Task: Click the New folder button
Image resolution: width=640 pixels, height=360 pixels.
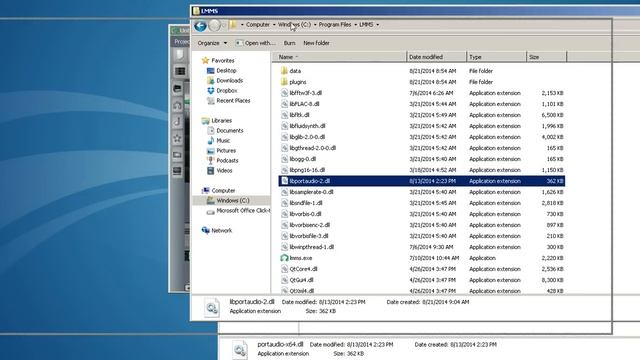Action: point(316,43)
